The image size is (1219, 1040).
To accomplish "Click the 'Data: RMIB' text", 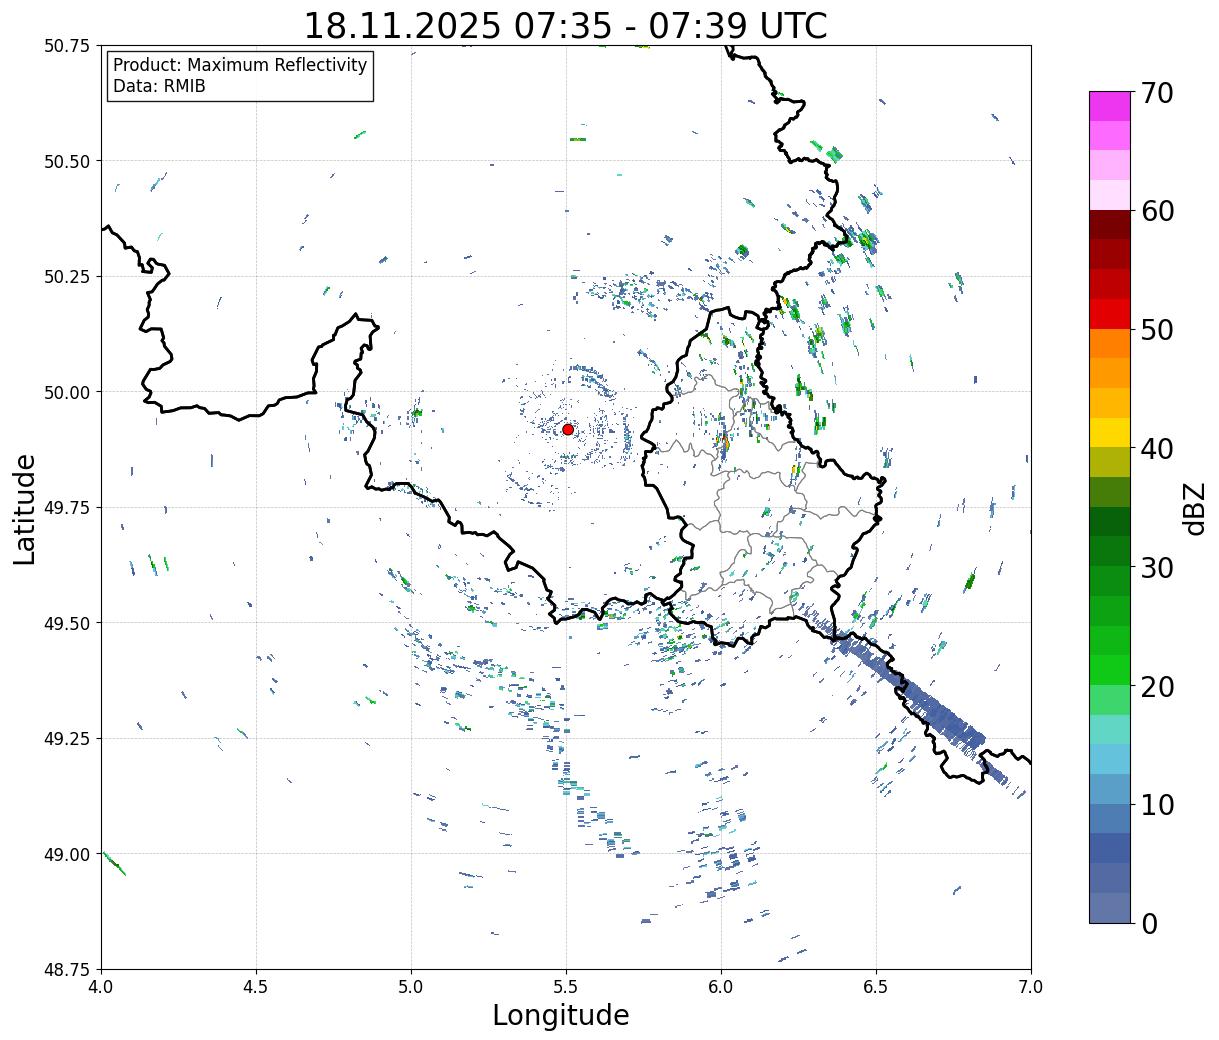I will pyautogui.click(x=159, y=86).
